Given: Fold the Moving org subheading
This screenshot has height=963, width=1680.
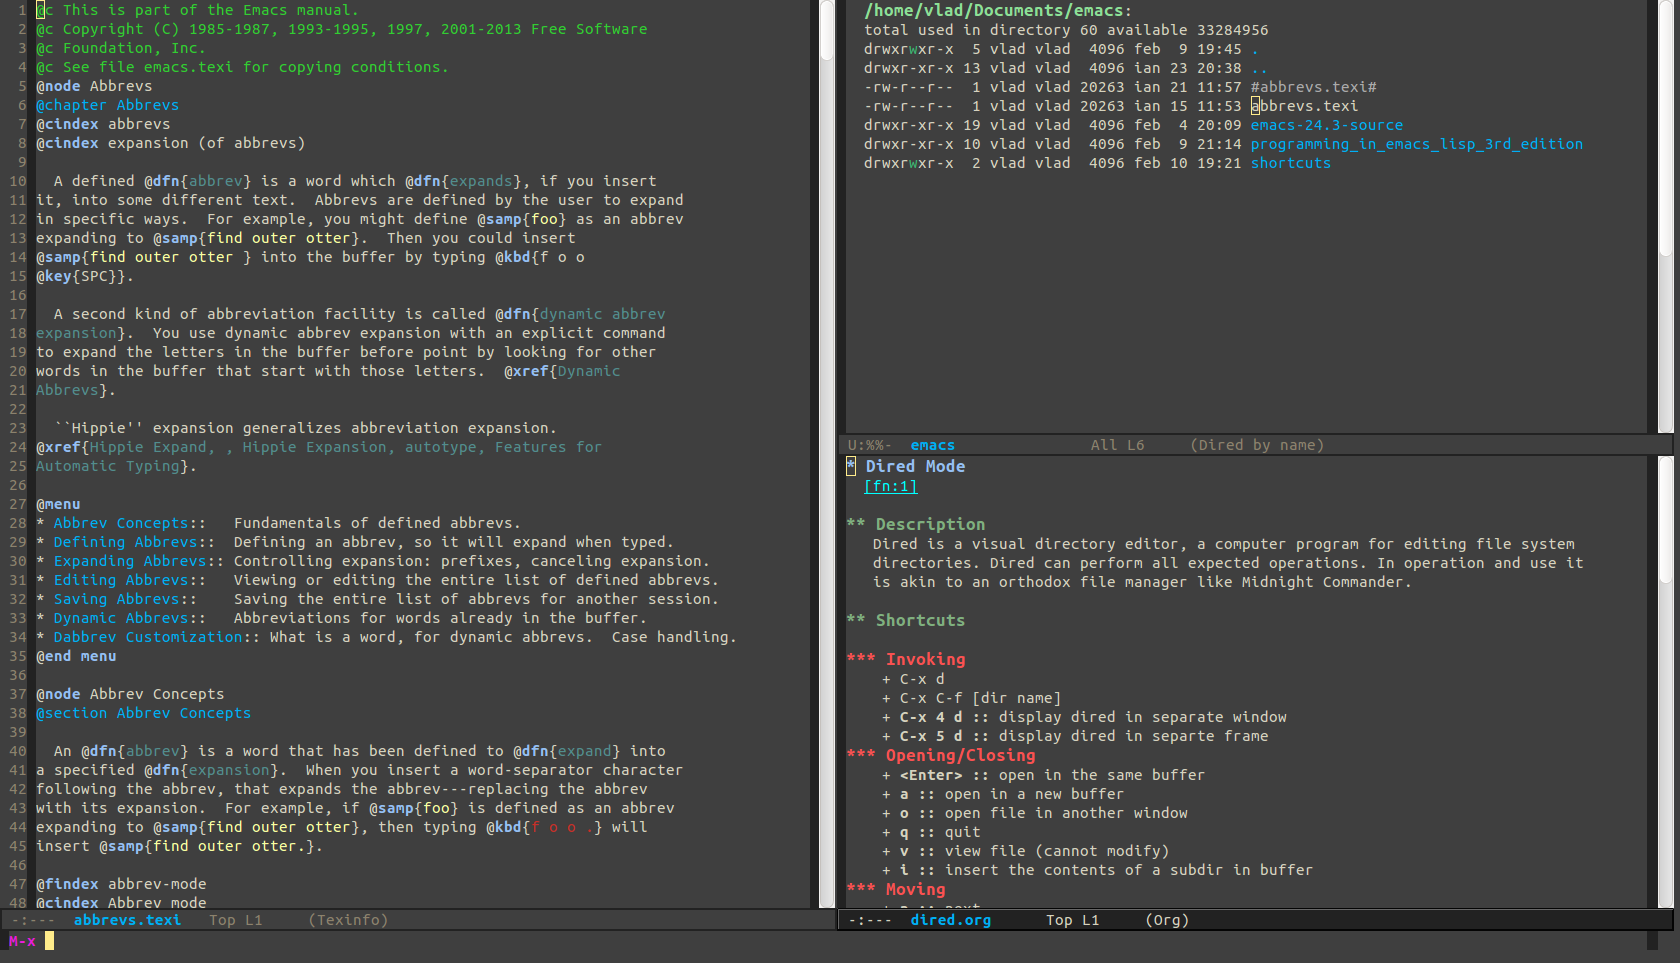Looking at the screenshot, I should point(915,889).
